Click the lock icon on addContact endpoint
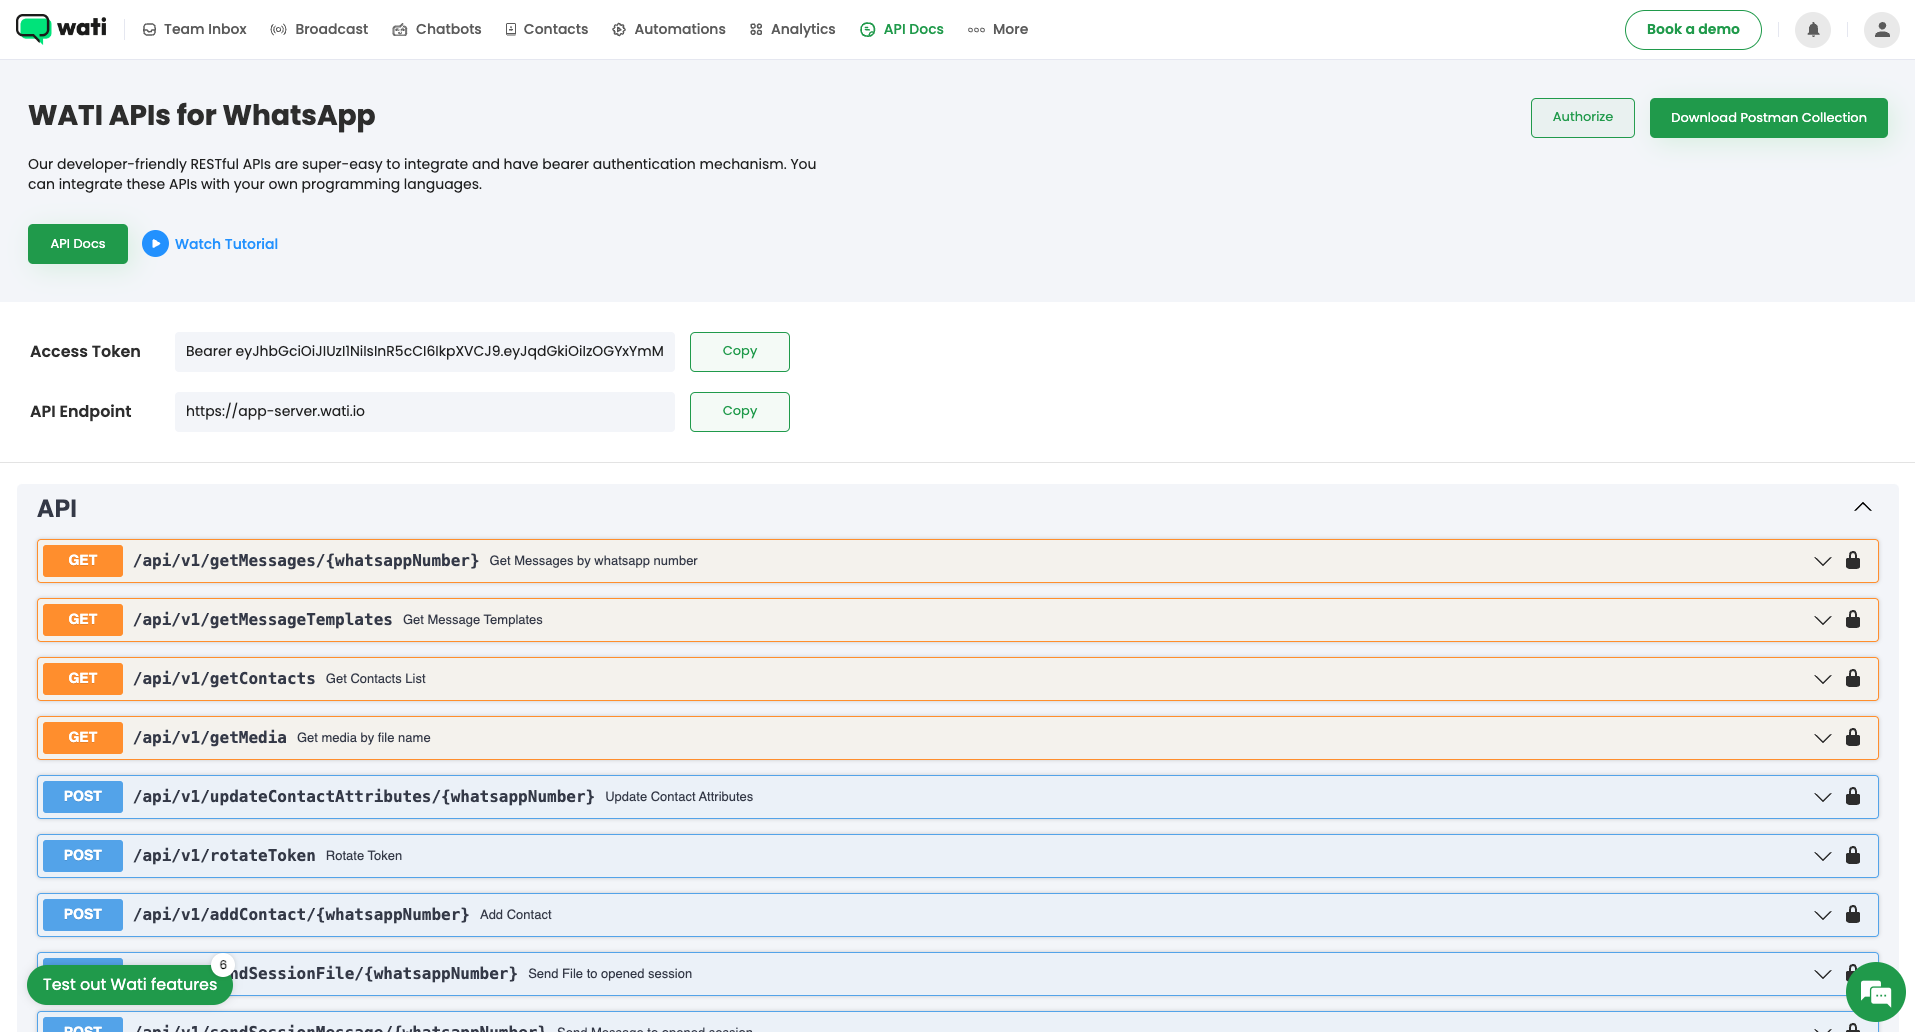Image resolution: width=1915 pixels, height=1032 pixels. pyautogui.click(x=1853, y=914)
